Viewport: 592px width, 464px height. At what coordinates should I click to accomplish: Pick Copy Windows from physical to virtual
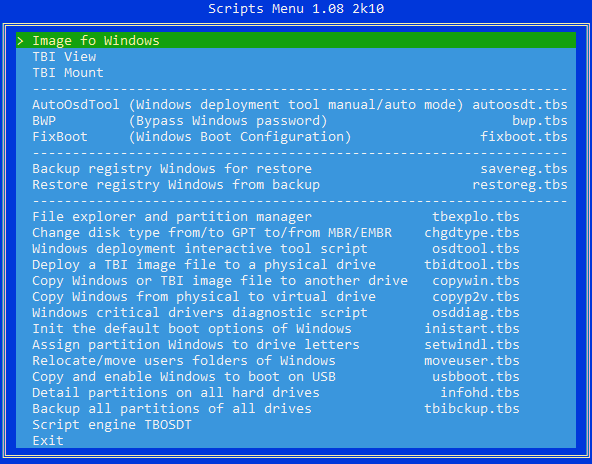pos(296,297)
